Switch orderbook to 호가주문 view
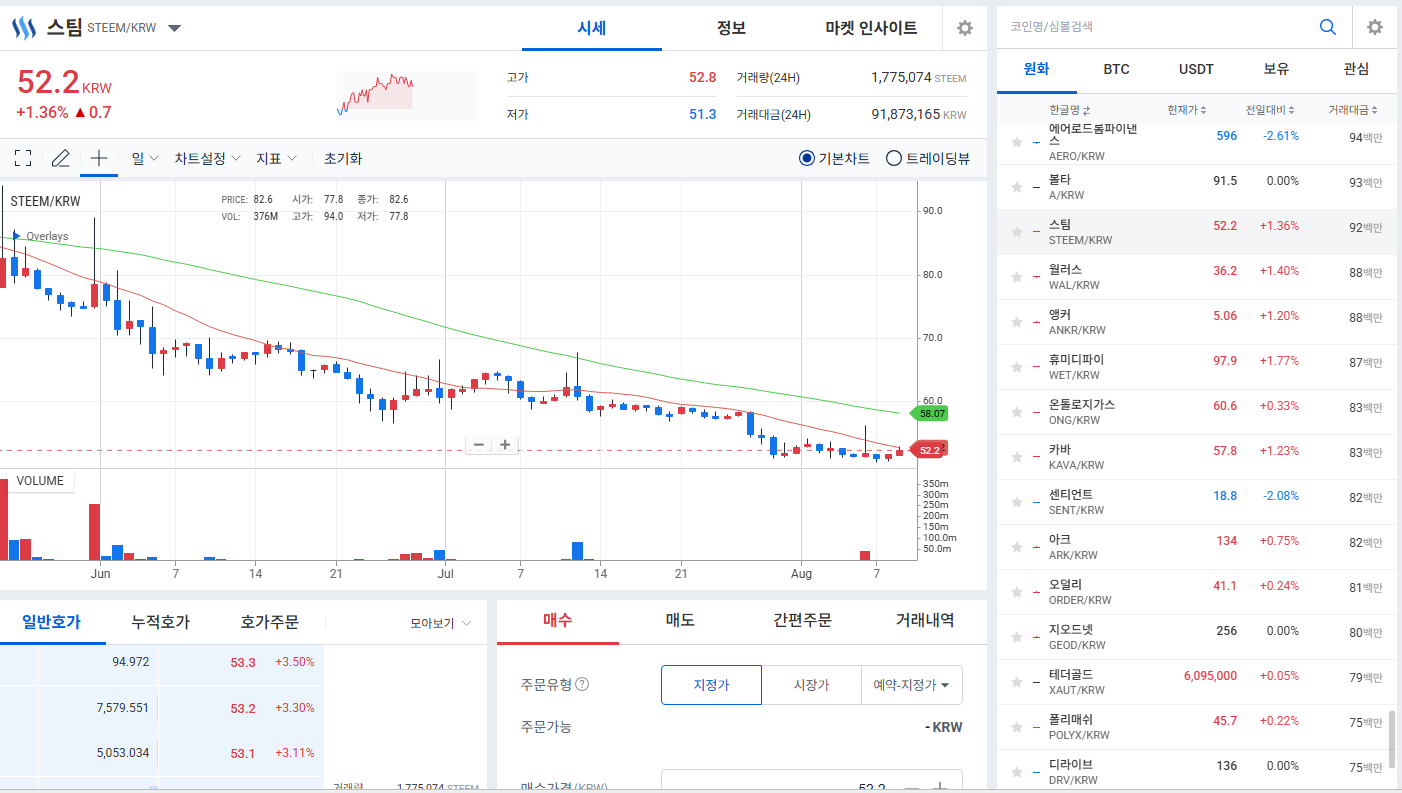The width and height of the screenshot is (1402, 793). pos(270,622)
